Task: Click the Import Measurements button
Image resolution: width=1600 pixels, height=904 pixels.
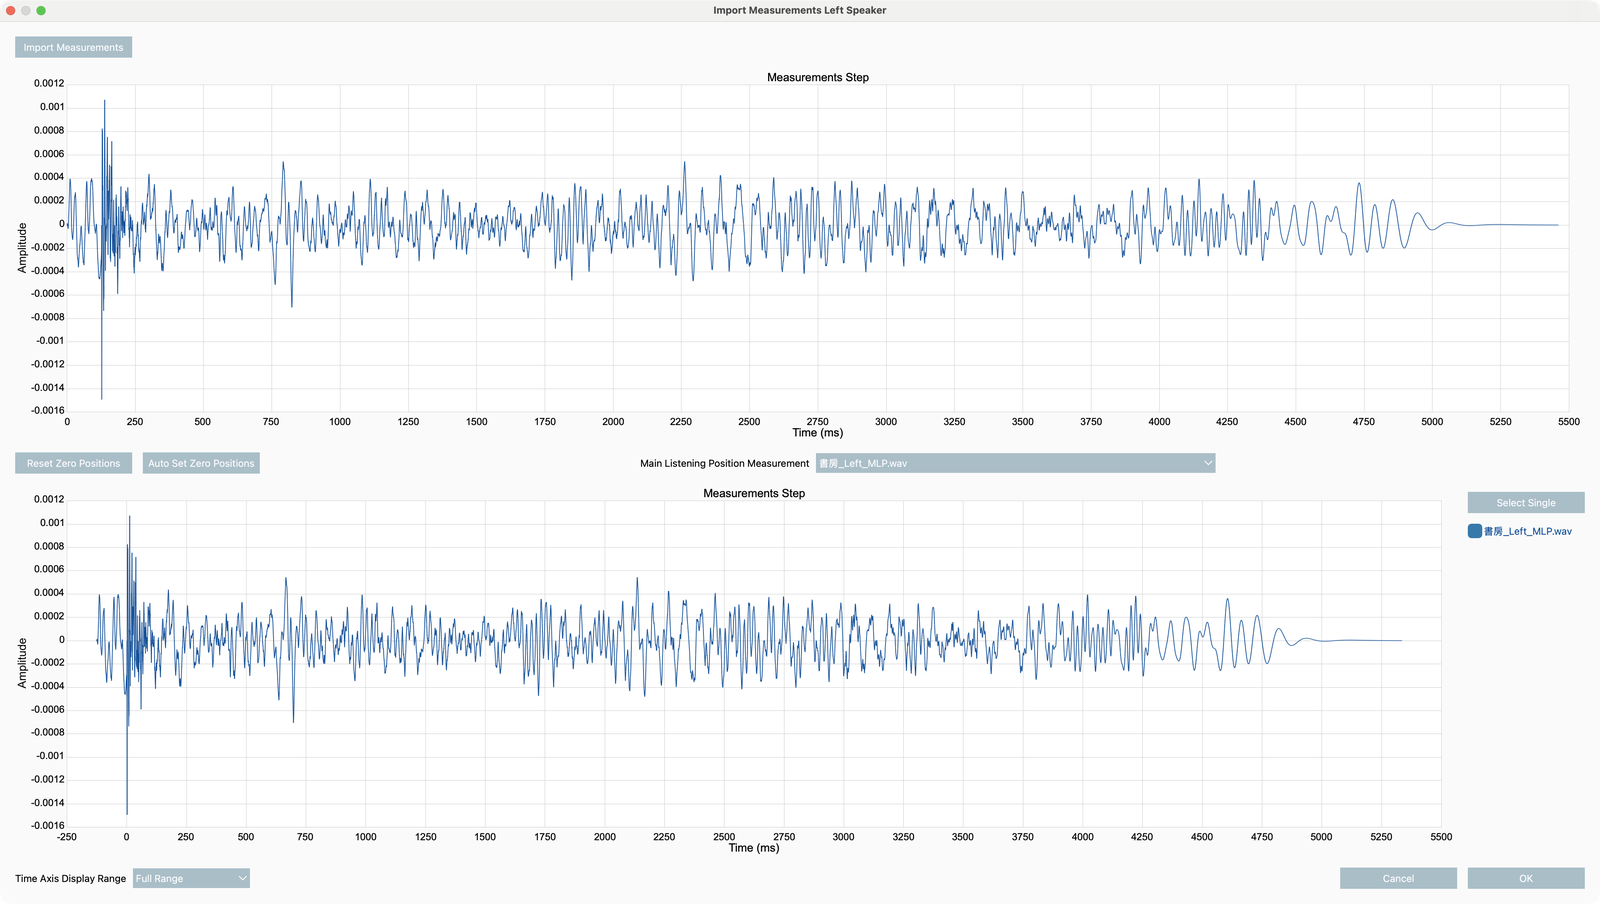Action: pos(73,47)
